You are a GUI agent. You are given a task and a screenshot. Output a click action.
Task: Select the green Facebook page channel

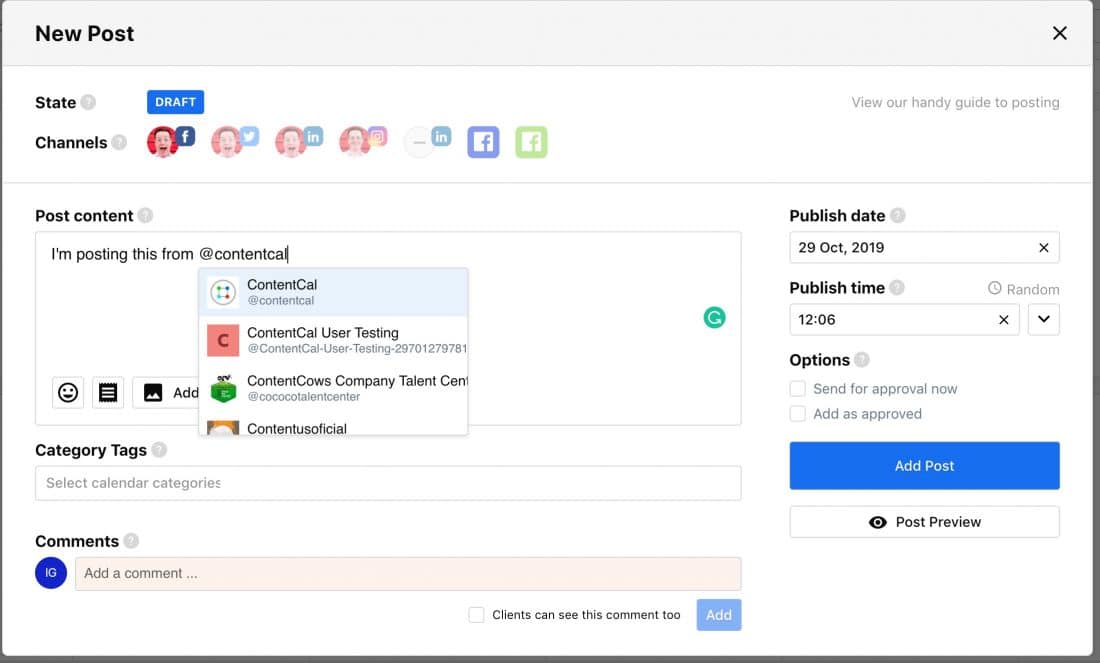531,142
